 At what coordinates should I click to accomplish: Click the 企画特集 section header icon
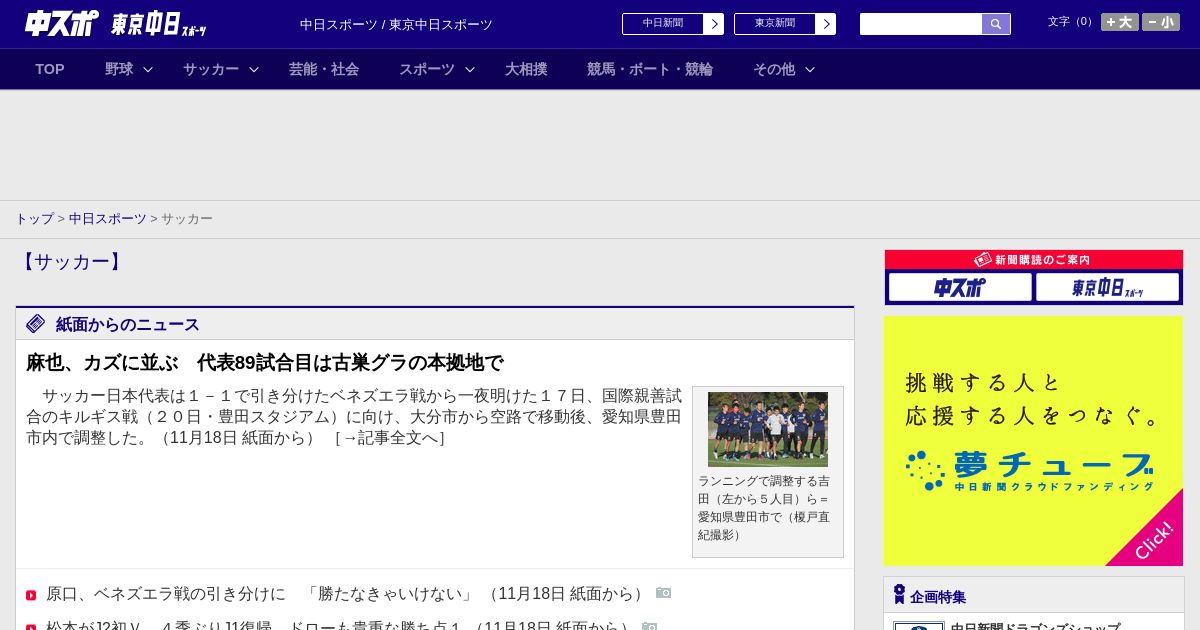[899, 595]
